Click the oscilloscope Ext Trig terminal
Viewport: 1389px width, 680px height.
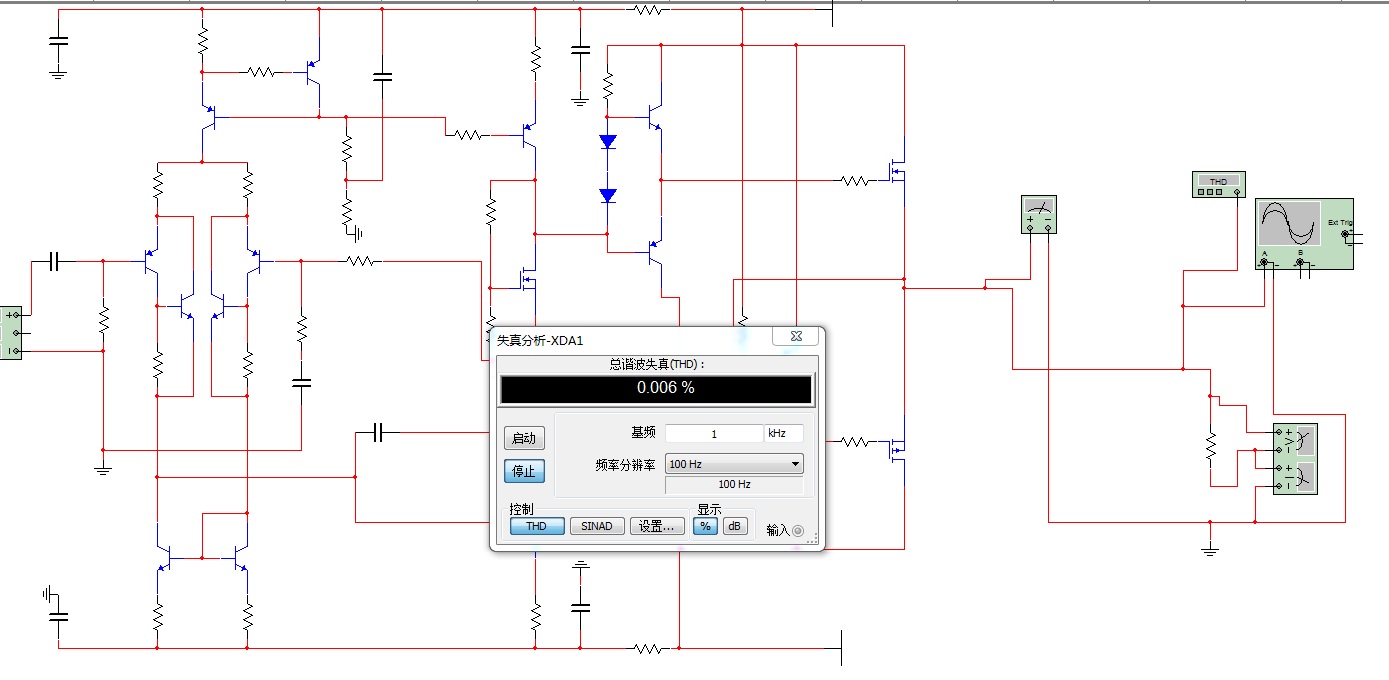(x=1347, y=233)
